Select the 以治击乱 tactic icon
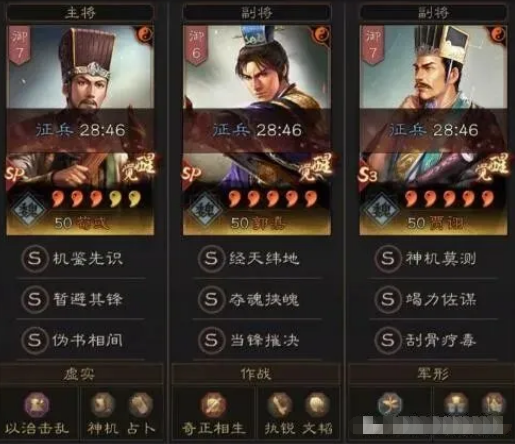Viewport: 515px width, 444px height. 37,404
